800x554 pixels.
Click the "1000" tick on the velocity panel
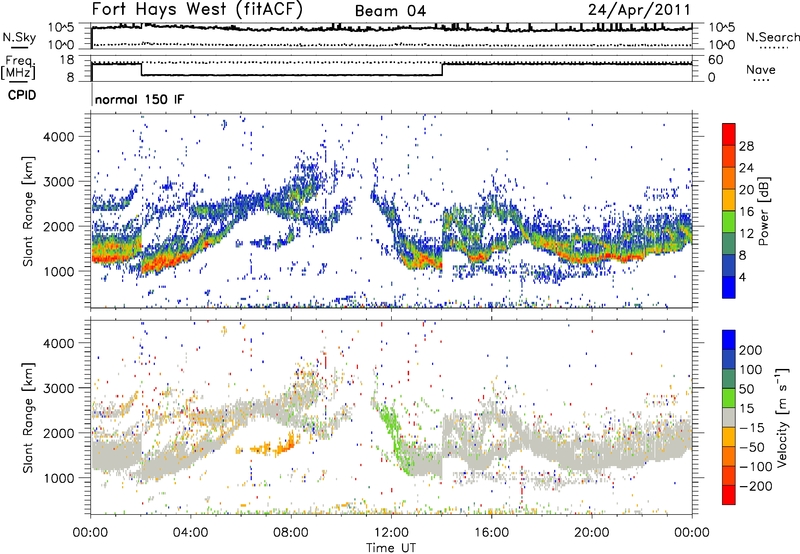tap(59, 478)
